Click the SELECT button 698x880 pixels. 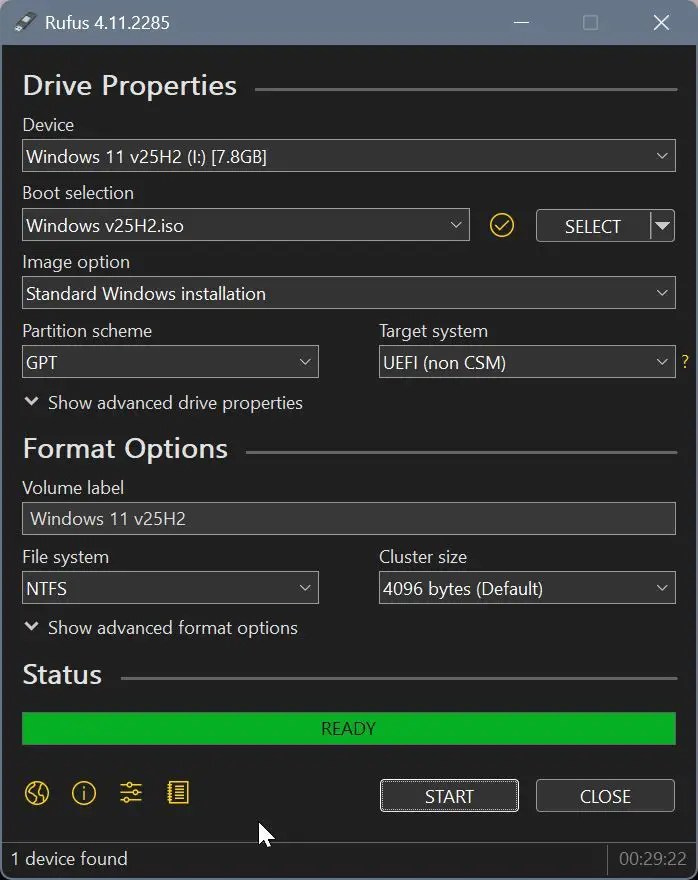pyautogui.click(x=593, y=226)
